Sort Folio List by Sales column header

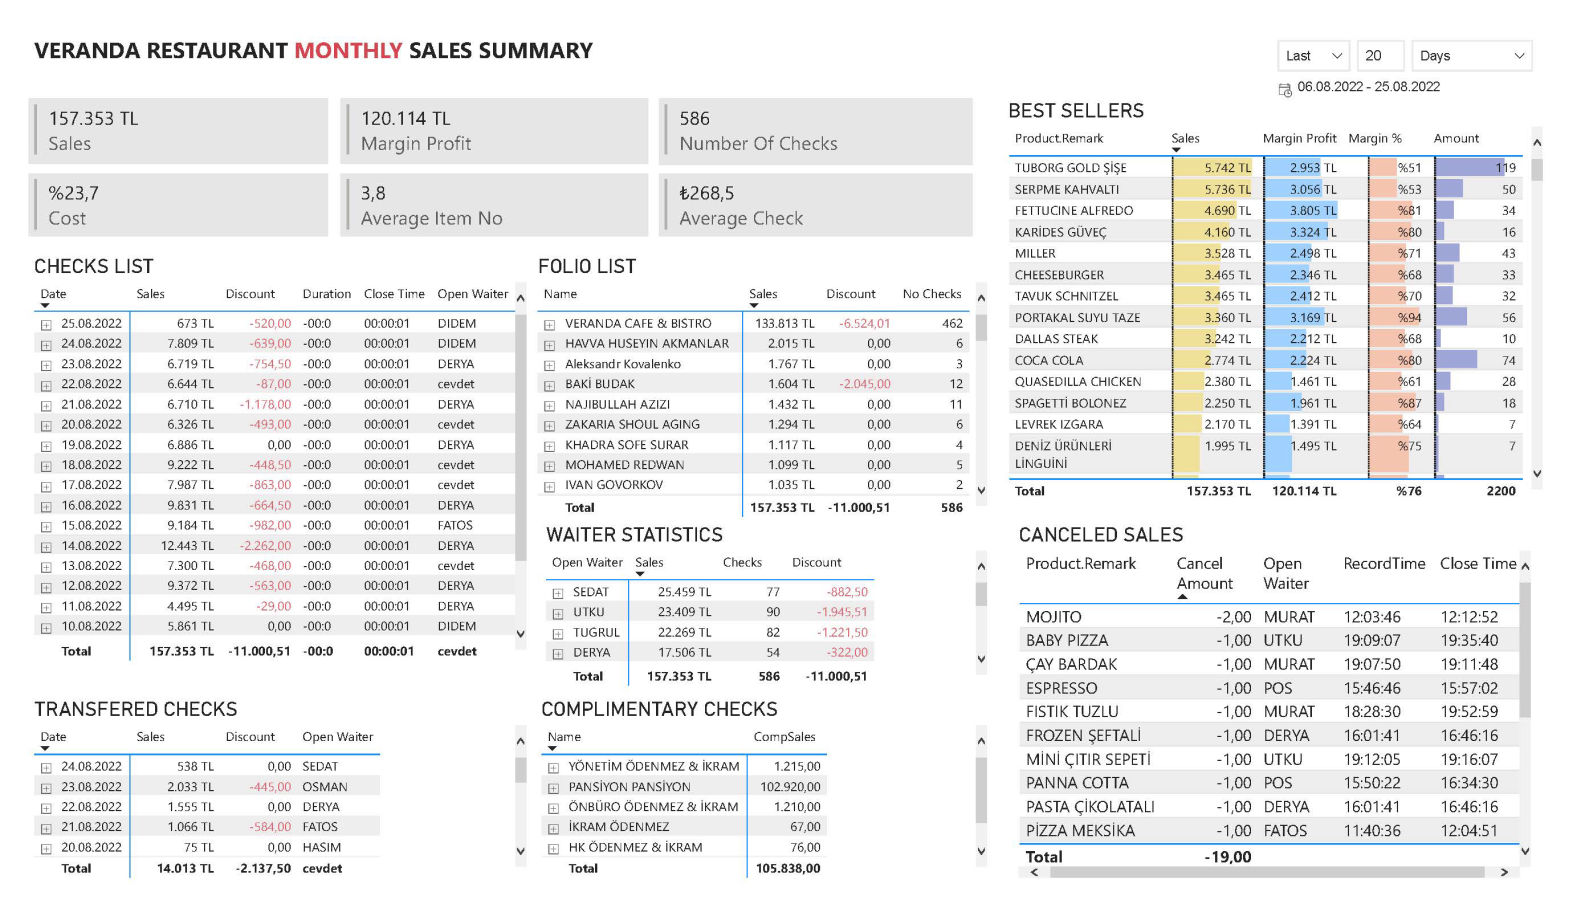[x=763, y=294]
